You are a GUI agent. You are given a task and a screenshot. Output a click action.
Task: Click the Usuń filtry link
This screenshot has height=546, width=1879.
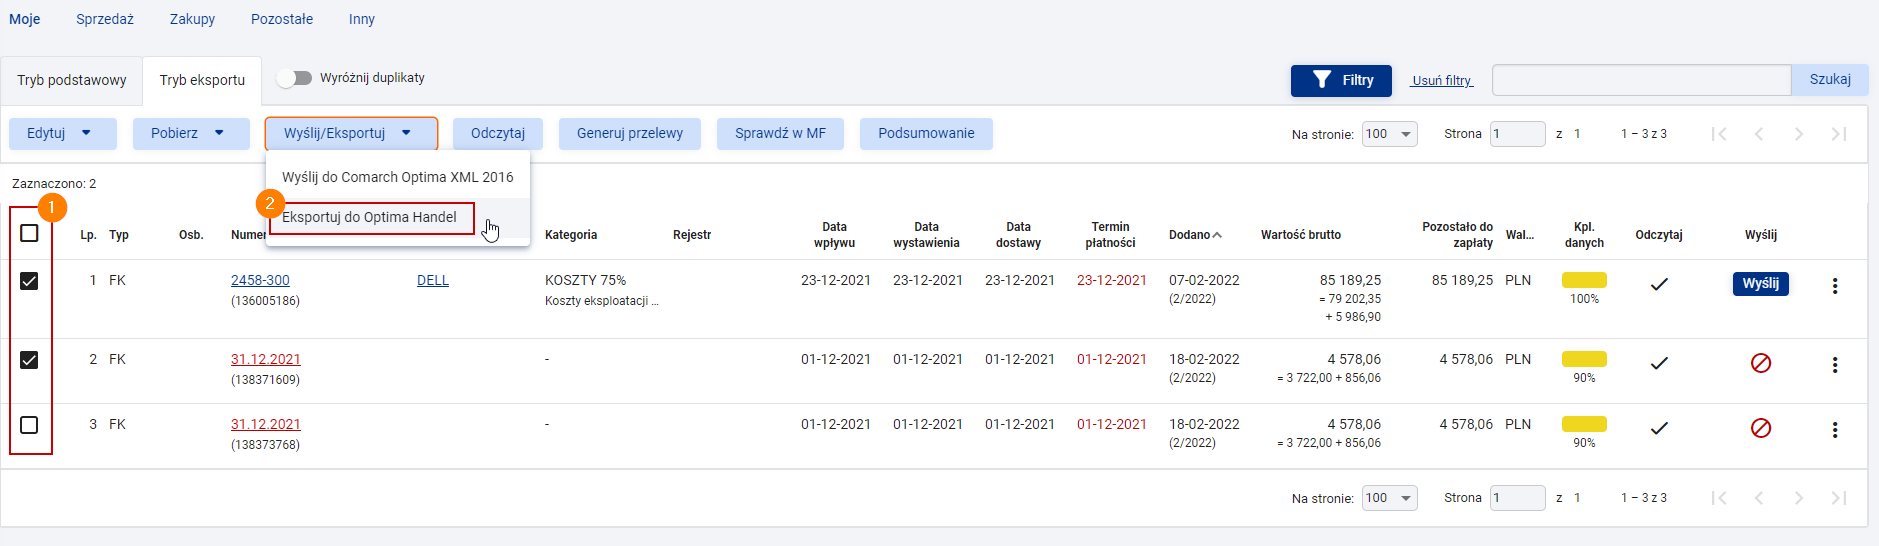click(x=1441, y=80)
